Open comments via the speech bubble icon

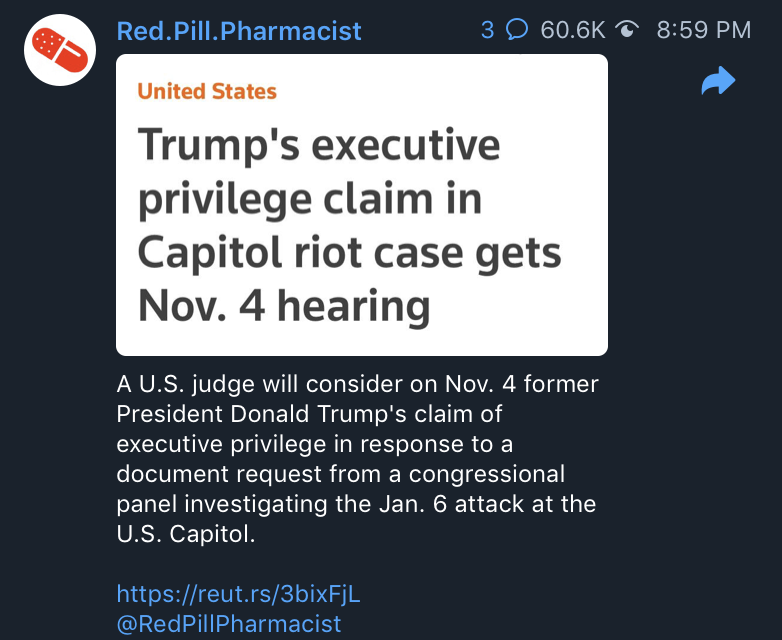coord(517,30)
